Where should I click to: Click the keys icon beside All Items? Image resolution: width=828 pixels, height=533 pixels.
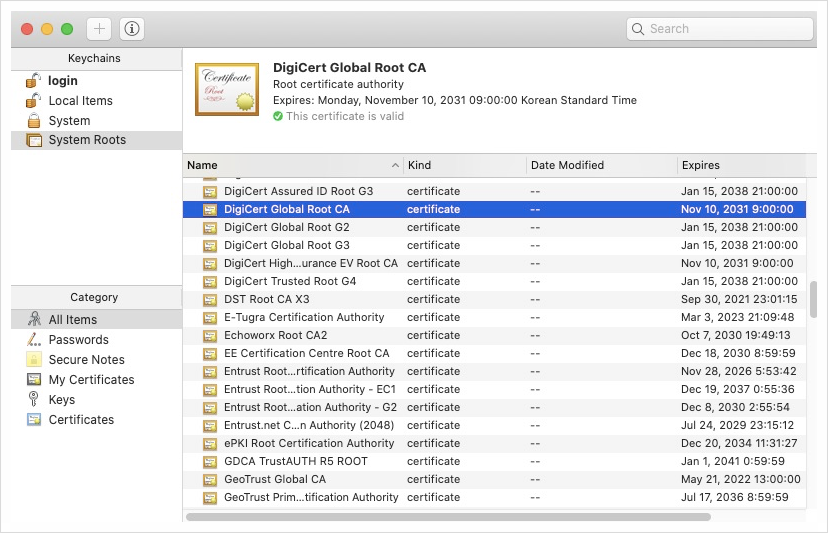34,319
